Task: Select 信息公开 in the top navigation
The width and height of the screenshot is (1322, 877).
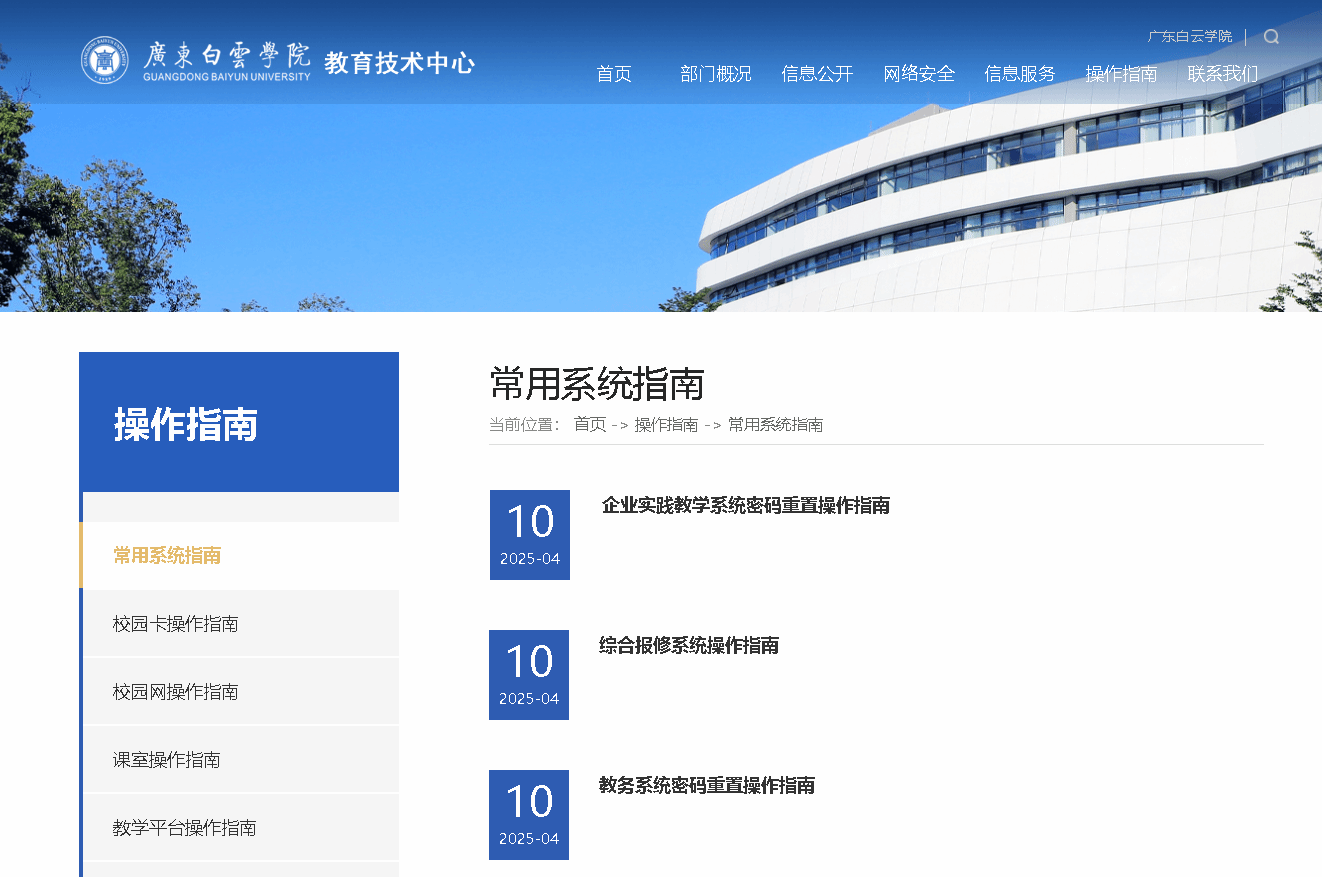Action: coord(817,74)
